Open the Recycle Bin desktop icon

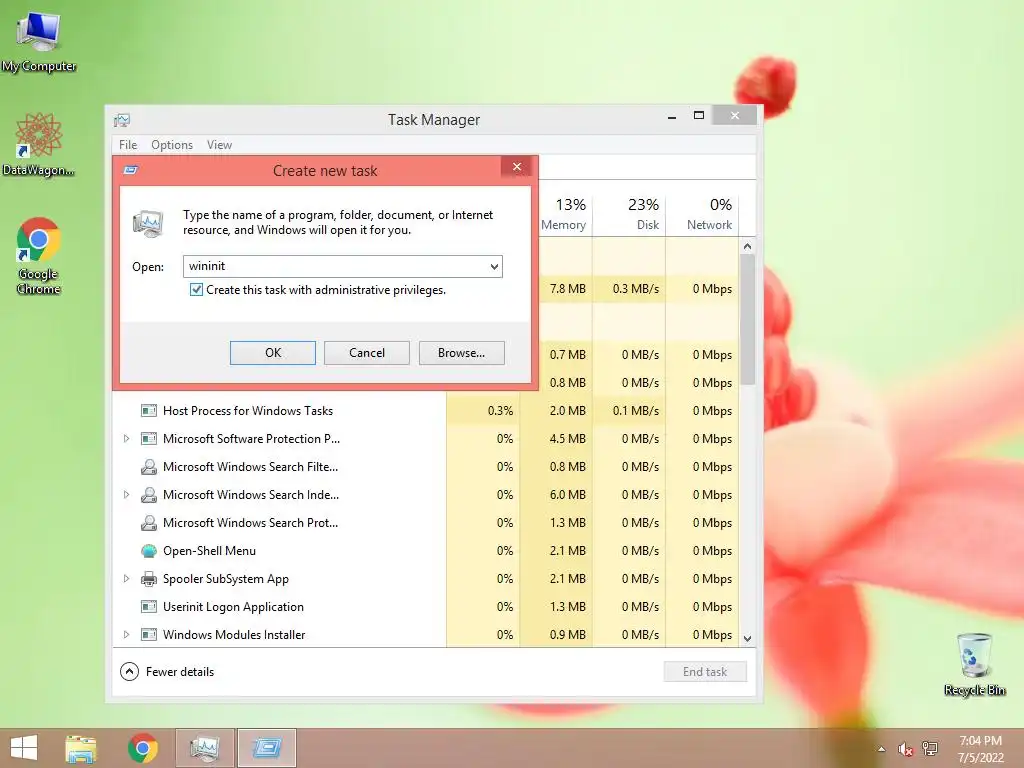click(x=974, y=664)
